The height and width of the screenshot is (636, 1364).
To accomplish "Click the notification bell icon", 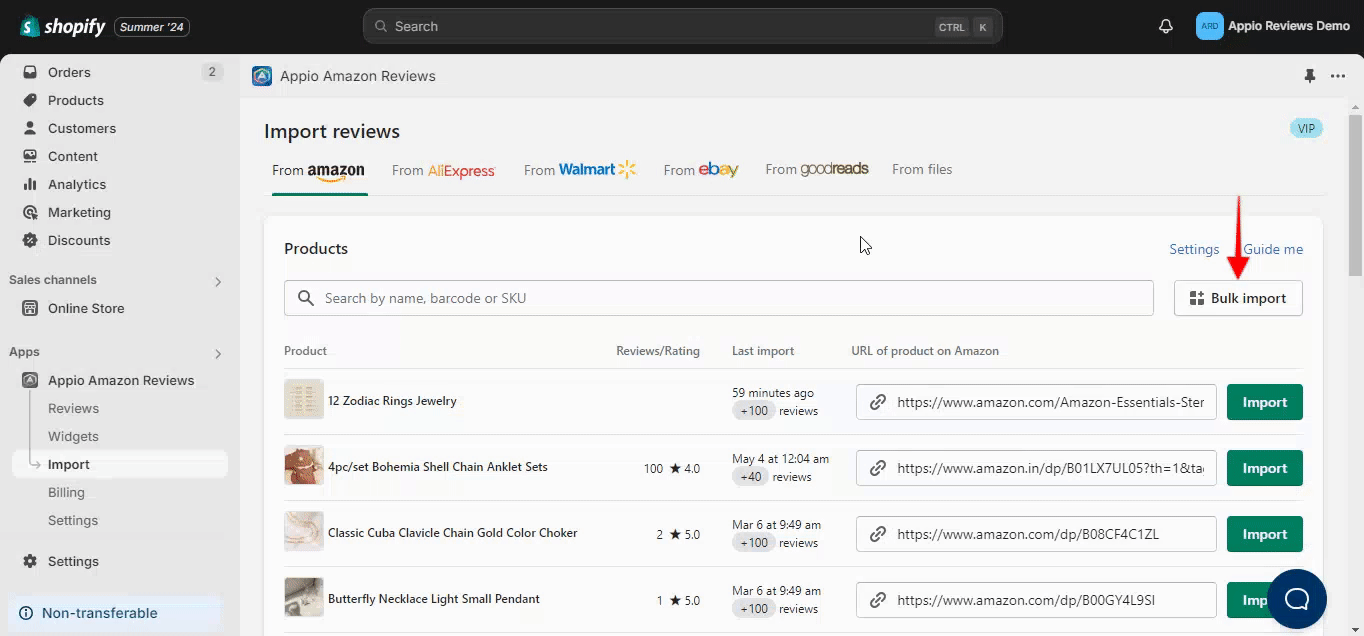I will pos(1165,26).
